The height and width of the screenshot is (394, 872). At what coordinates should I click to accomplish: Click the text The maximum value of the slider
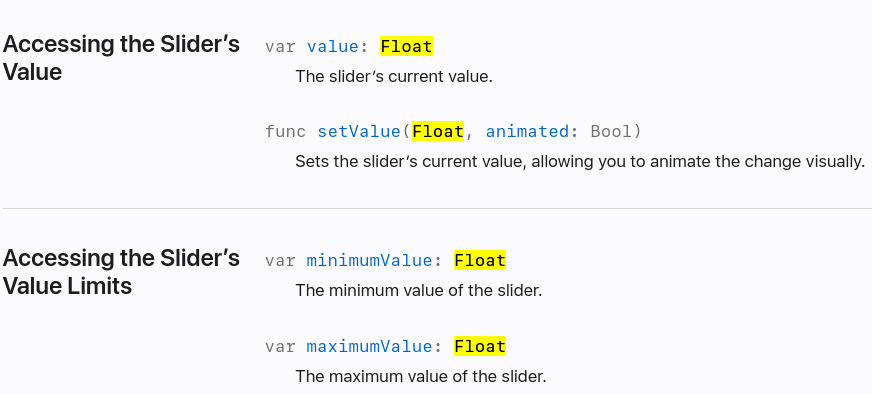click(x=420, y=376)
